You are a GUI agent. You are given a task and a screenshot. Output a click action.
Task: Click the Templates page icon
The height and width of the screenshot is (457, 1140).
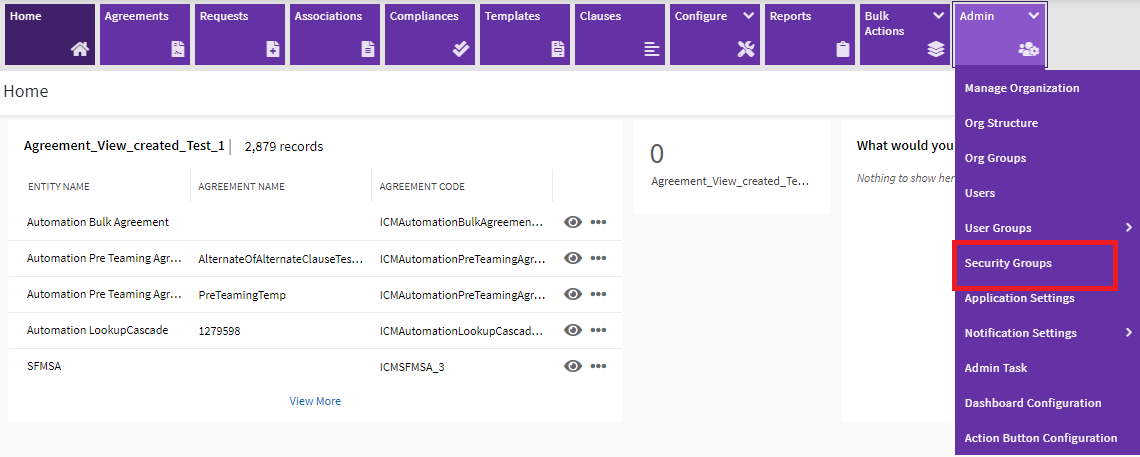tap(557, 49)
